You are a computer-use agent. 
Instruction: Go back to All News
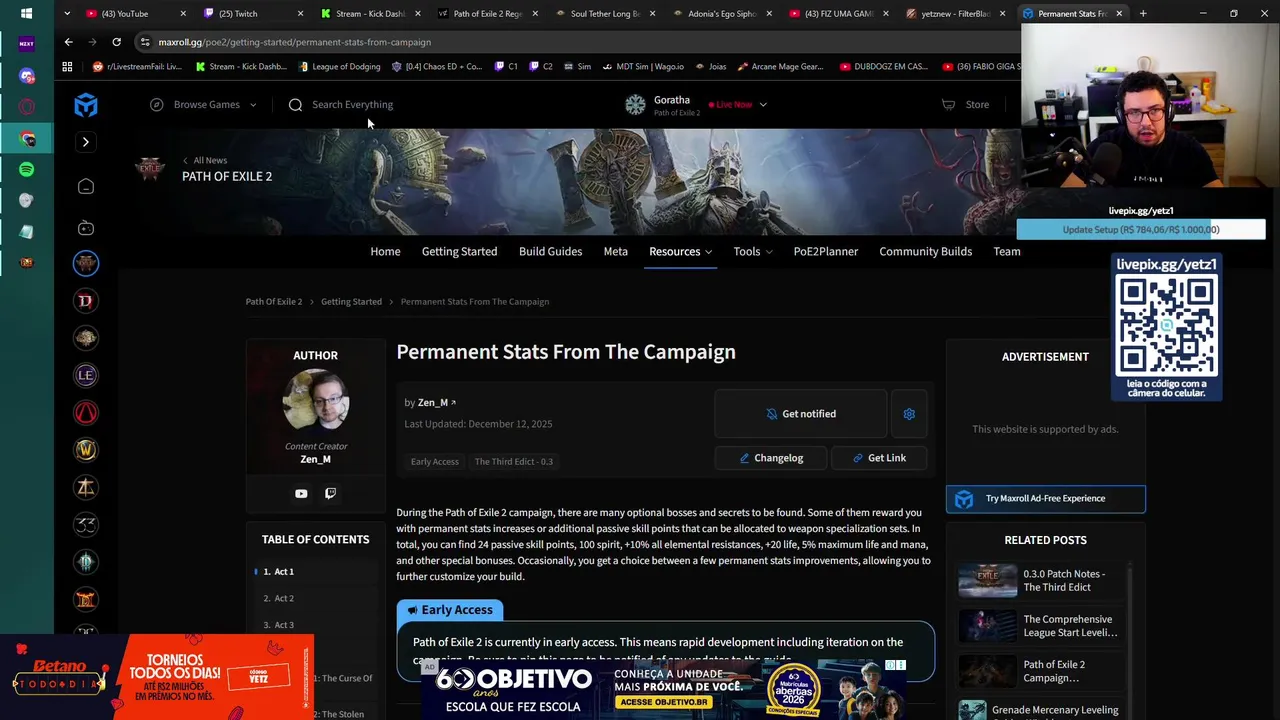coord(205,160)
